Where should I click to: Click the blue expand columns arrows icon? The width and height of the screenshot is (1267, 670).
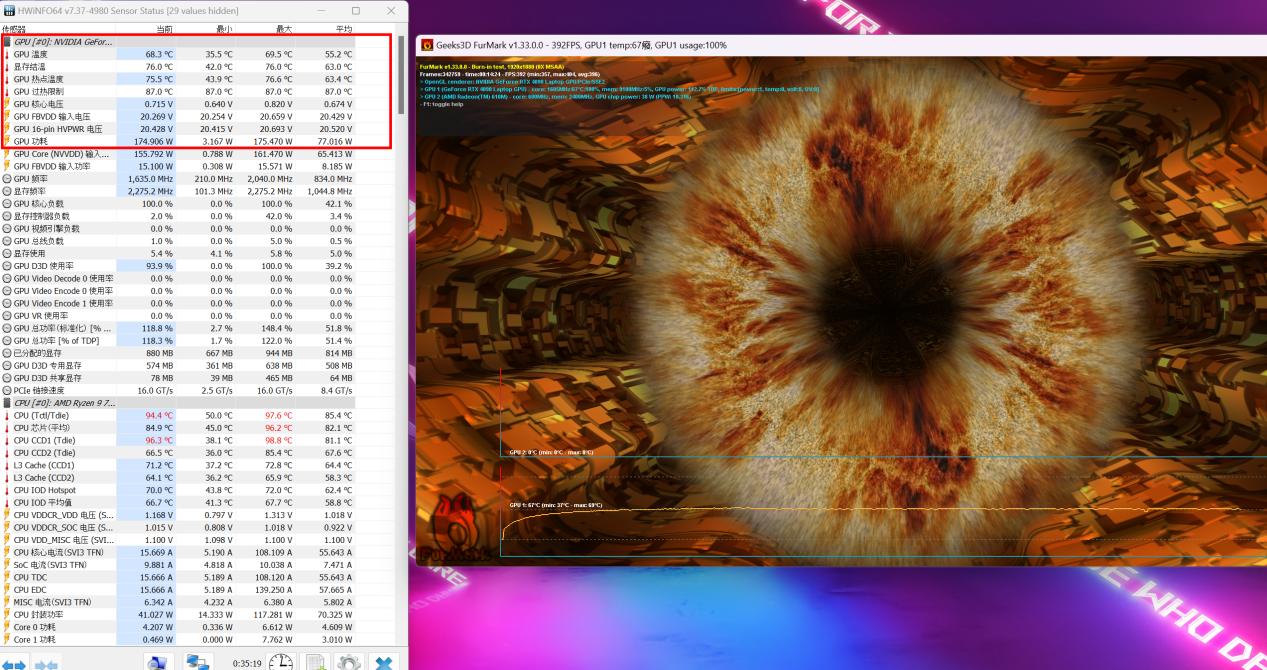click(x=18, y=663)
